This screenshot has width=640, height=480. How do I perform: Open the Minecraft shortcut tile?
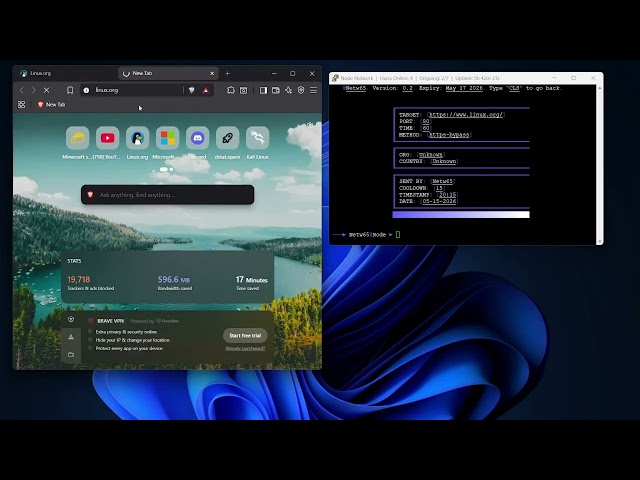click(78, 138)
